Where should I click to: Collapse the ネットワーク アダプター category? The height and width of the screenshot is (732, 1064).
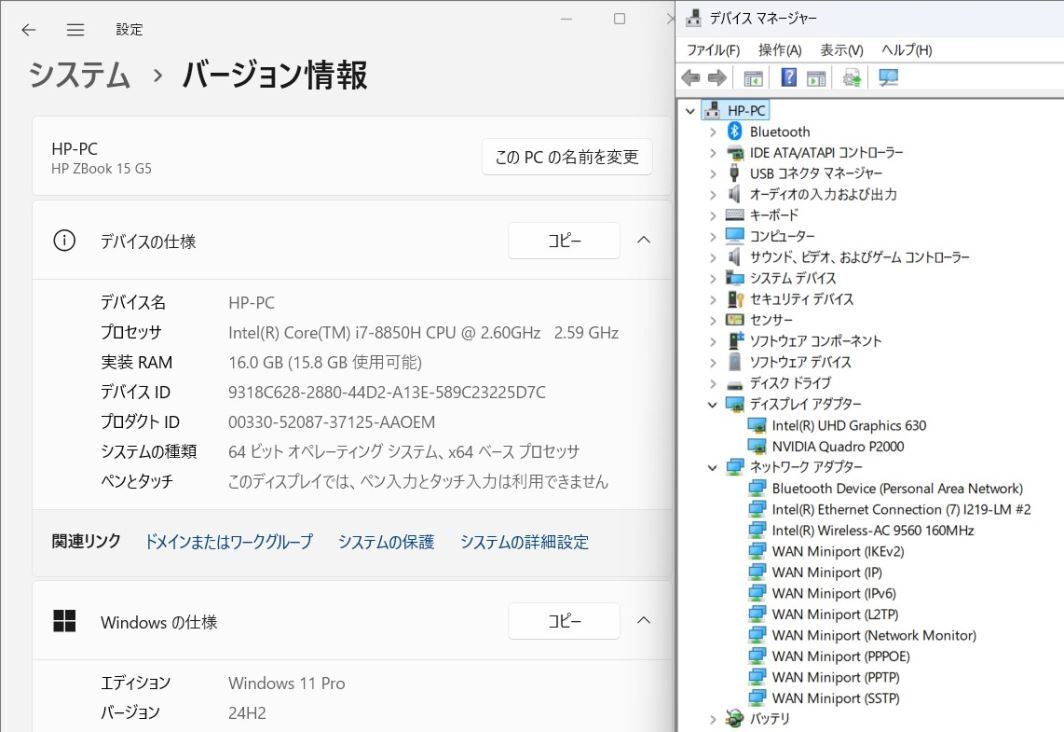tap(712, 467)
